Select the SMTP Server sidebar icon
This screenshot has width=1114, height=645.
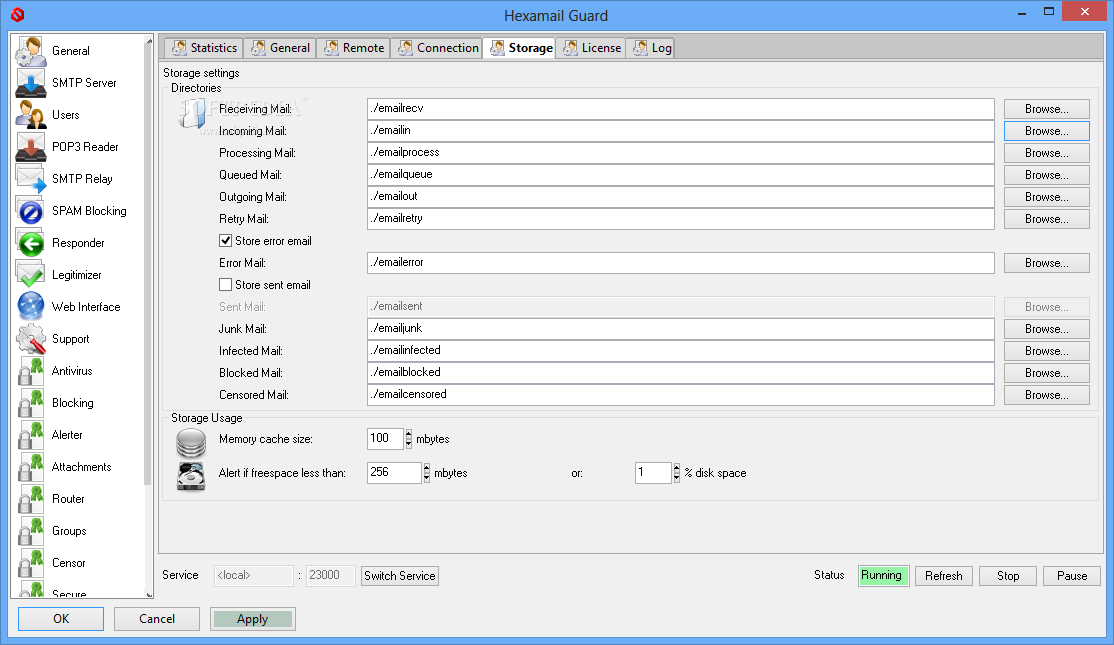31,83
